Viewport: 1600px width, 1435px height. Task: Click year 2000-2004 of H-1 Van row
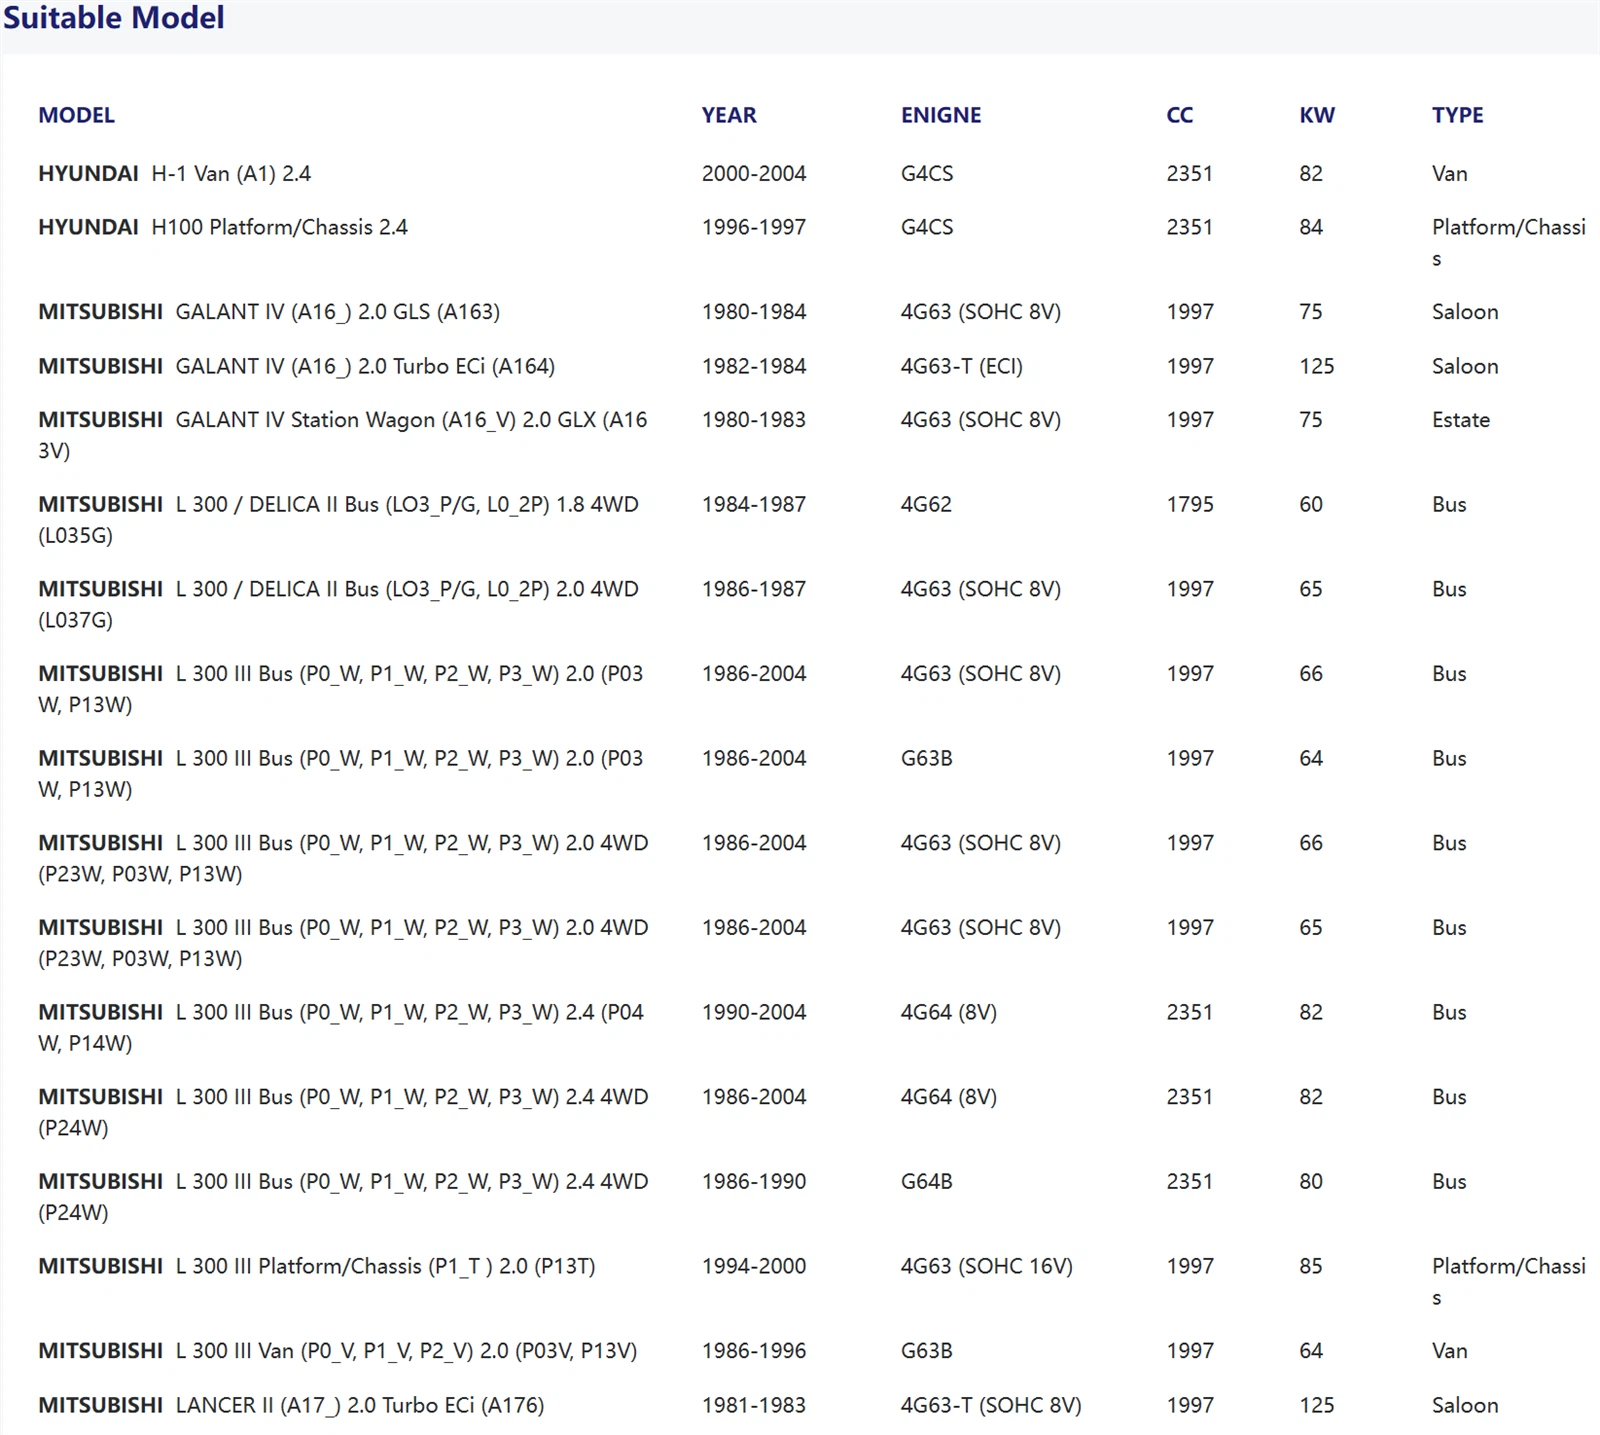pos(754,173)
